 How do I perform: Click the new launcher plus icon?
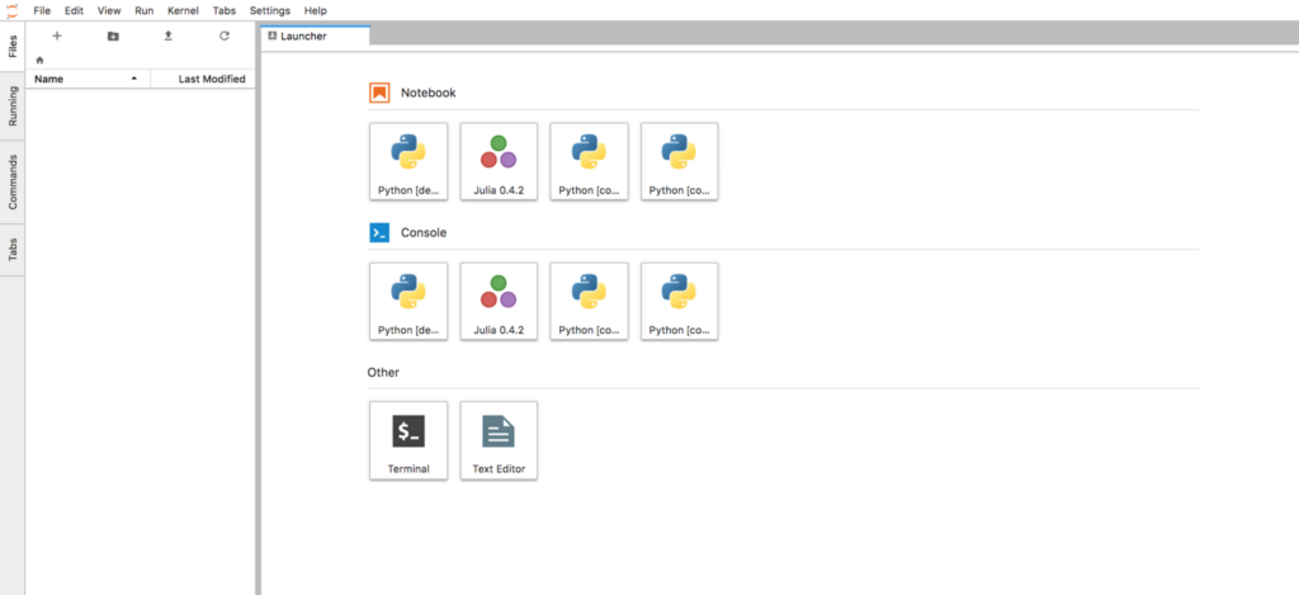pyautogui.click(x=57, y=36)
